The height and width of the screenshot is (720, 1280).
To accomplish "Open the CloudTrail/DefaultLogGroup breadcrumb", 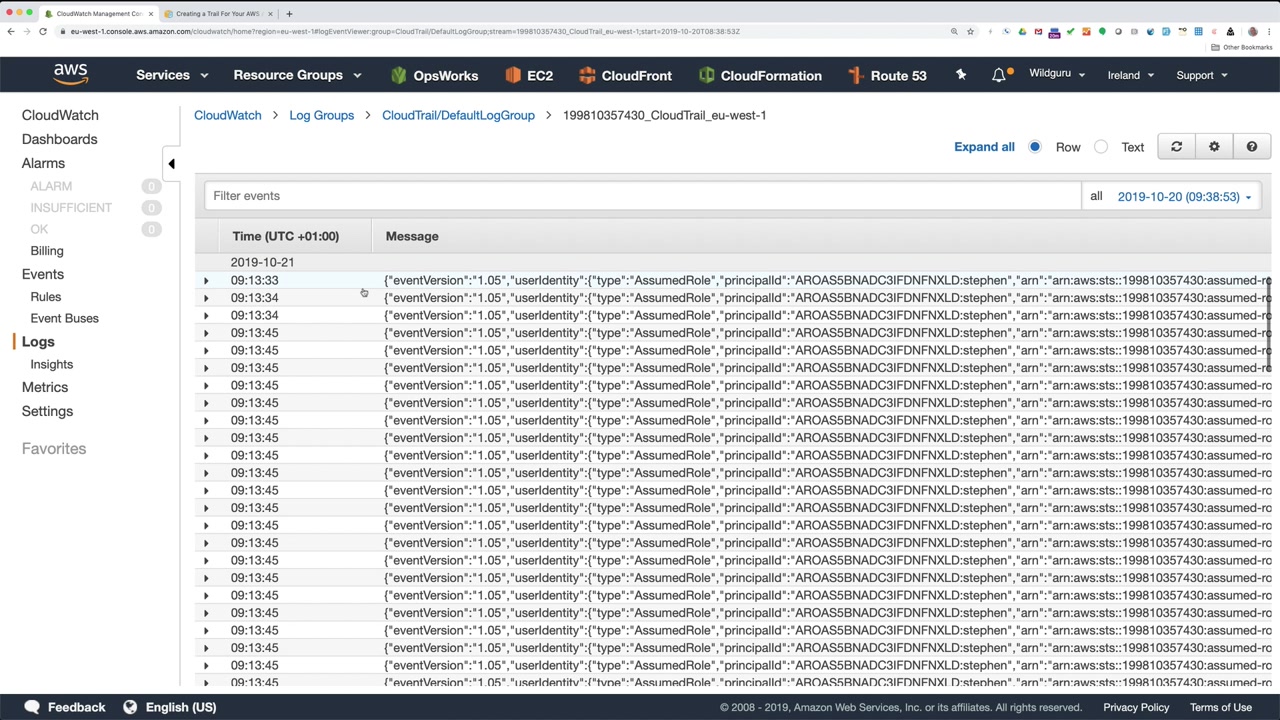I will [458, 115].
